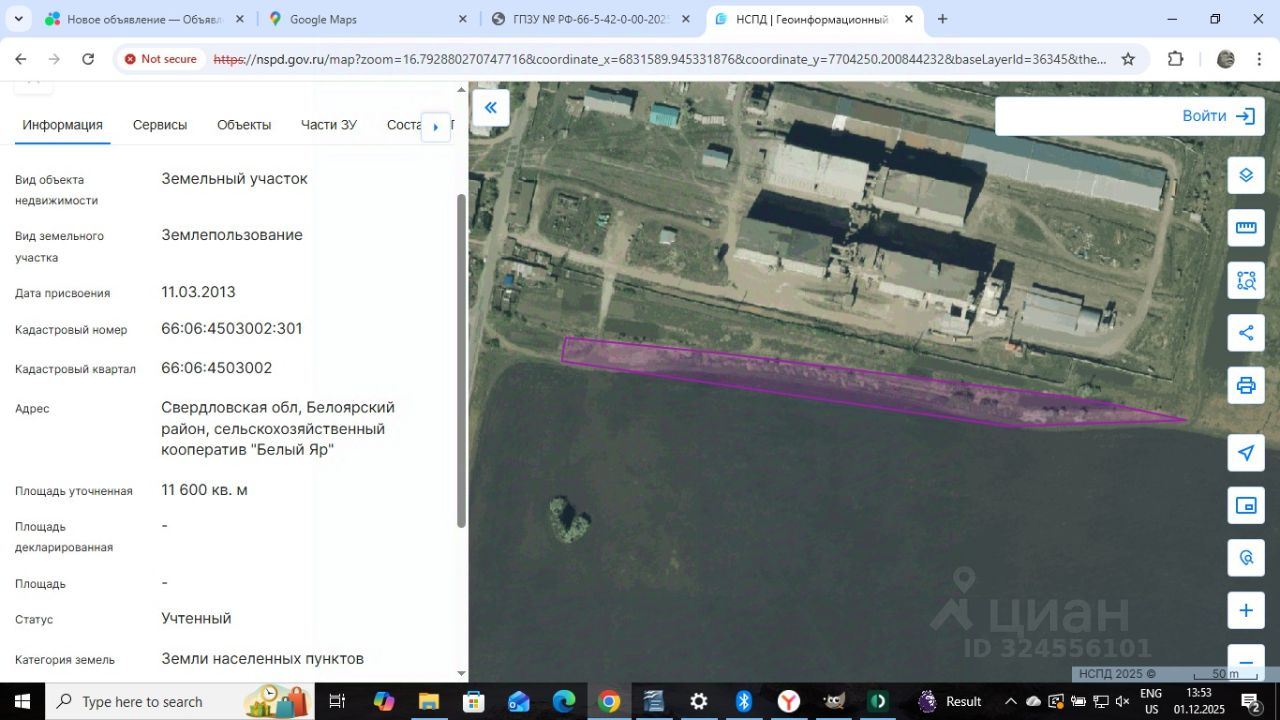Click the info panel vertical scrollbar
Viewport: 1280px width, 720px height.
click(461, 361)
